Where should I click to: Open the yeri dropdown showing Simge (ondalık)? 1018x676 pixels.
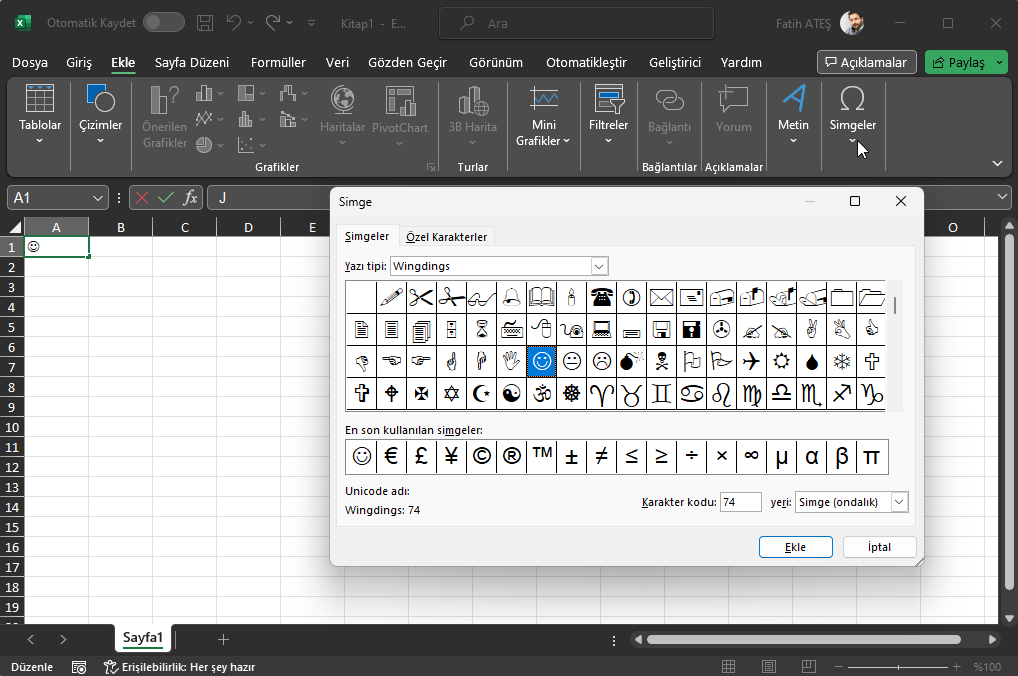point(897,502)
